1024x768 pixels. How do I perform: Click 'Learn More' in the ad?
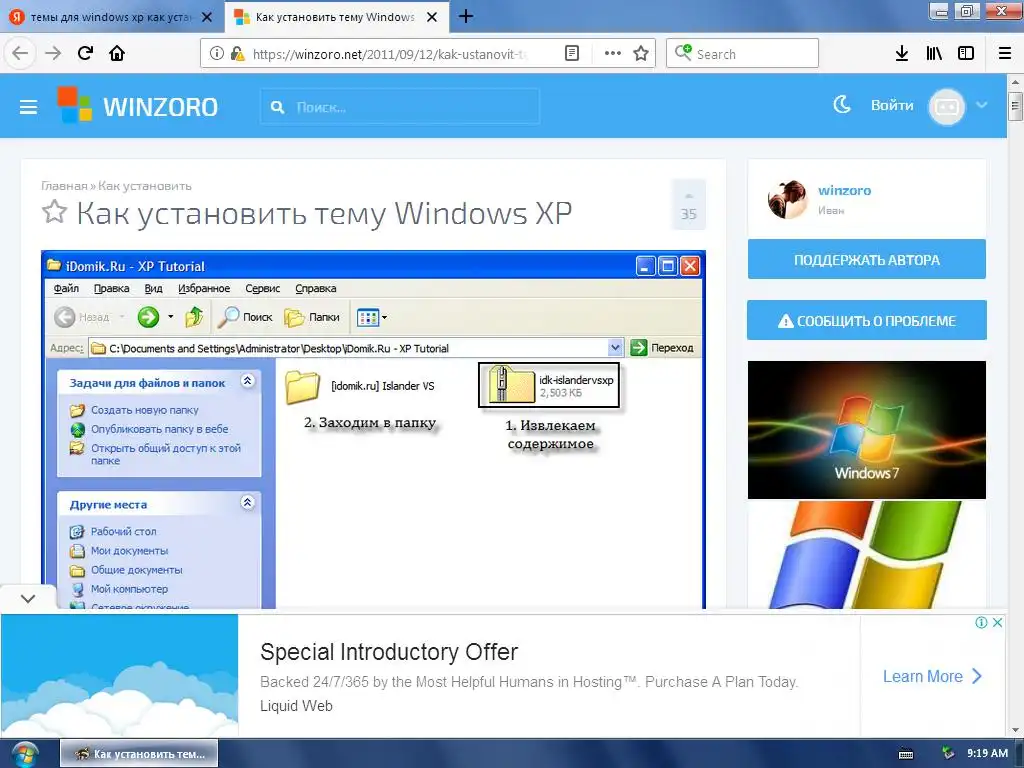coord(932,676)
